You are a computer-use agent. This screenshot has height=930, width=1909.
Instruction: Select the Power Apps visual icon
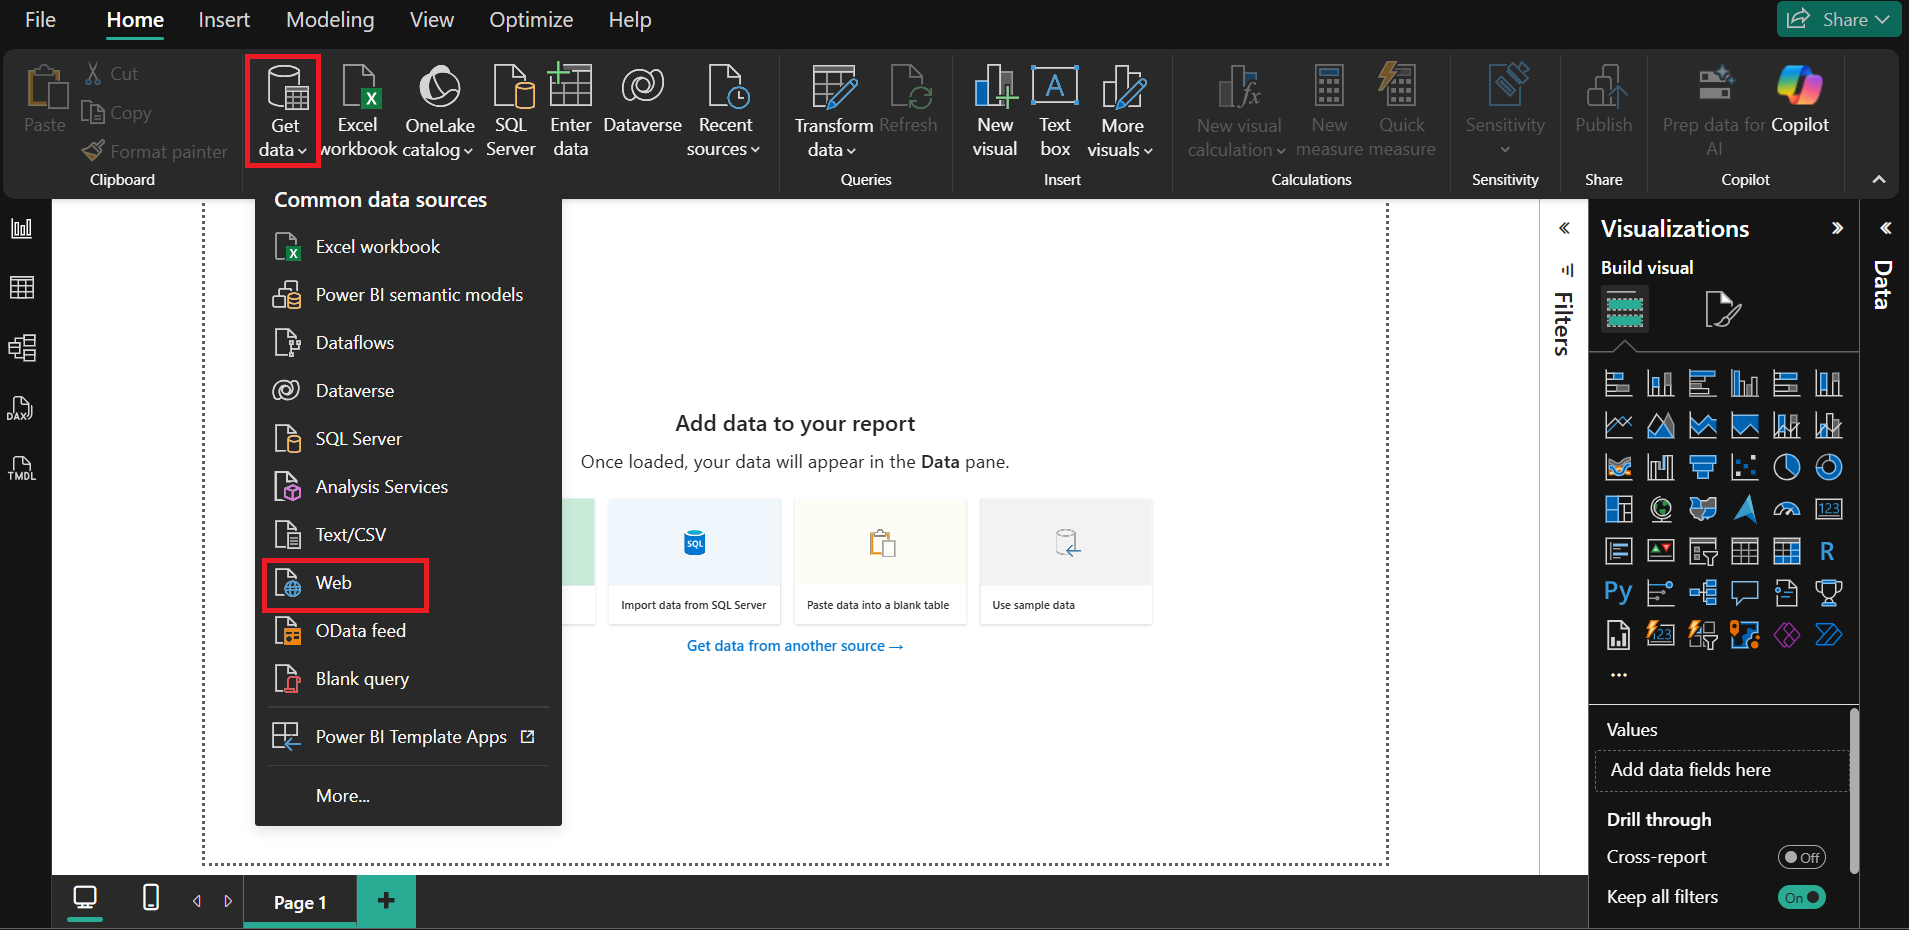(1786, 635)
